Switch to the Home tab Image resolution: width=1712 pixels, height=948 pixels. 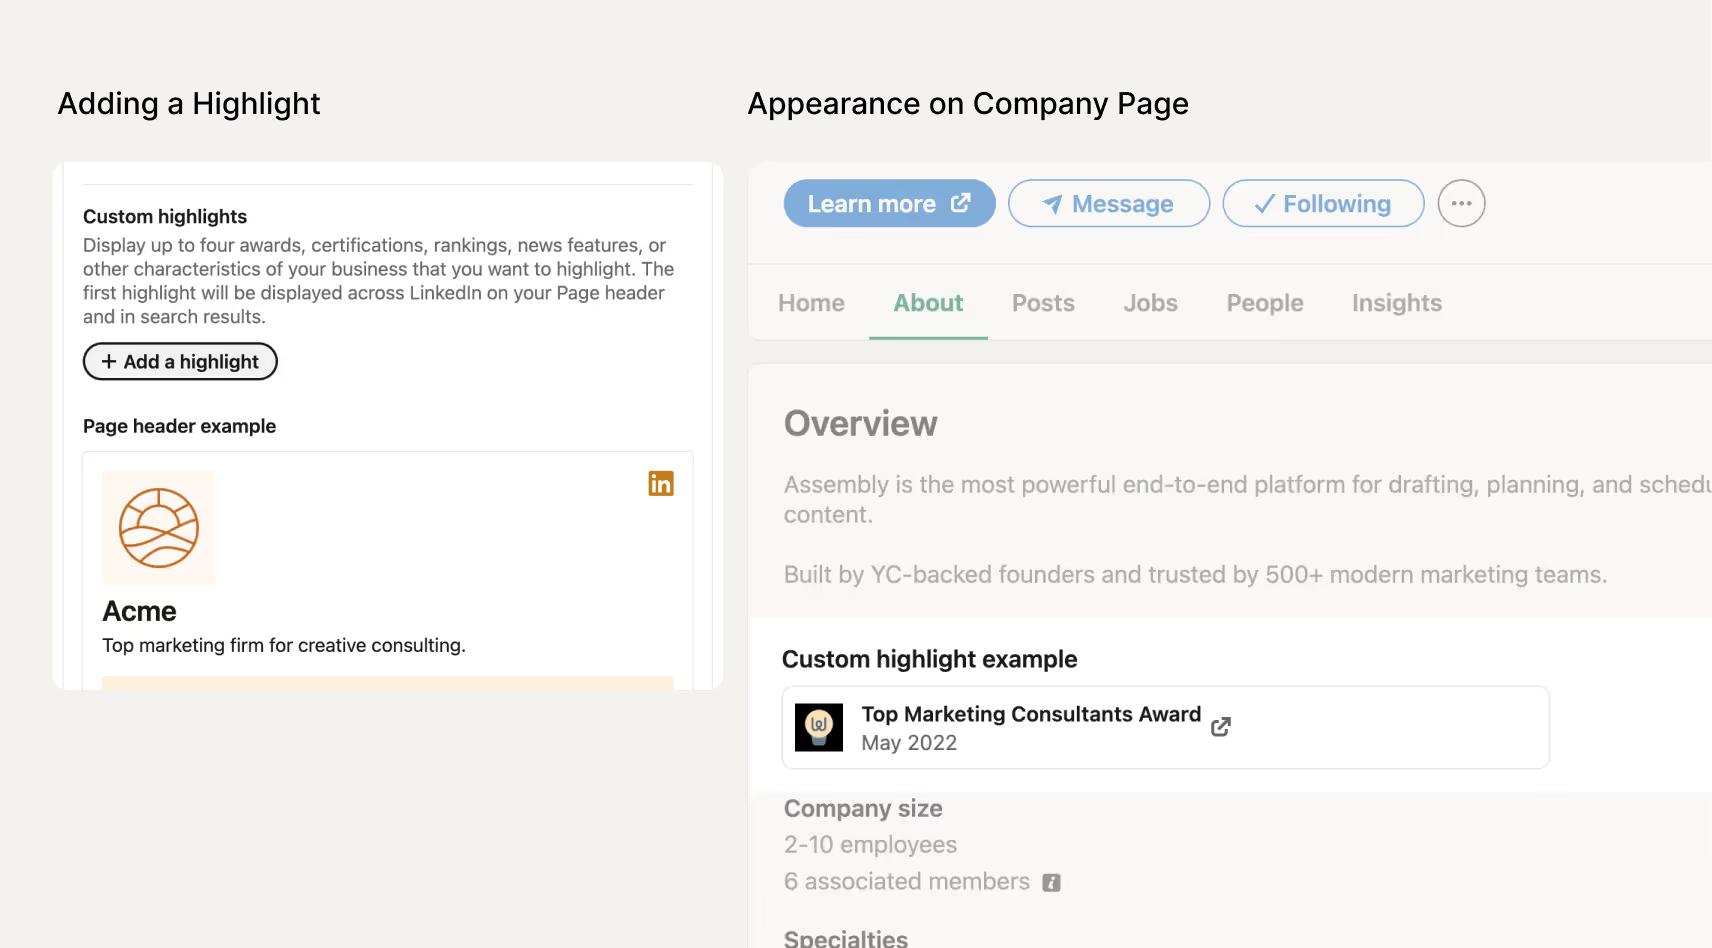coord(811,303)
